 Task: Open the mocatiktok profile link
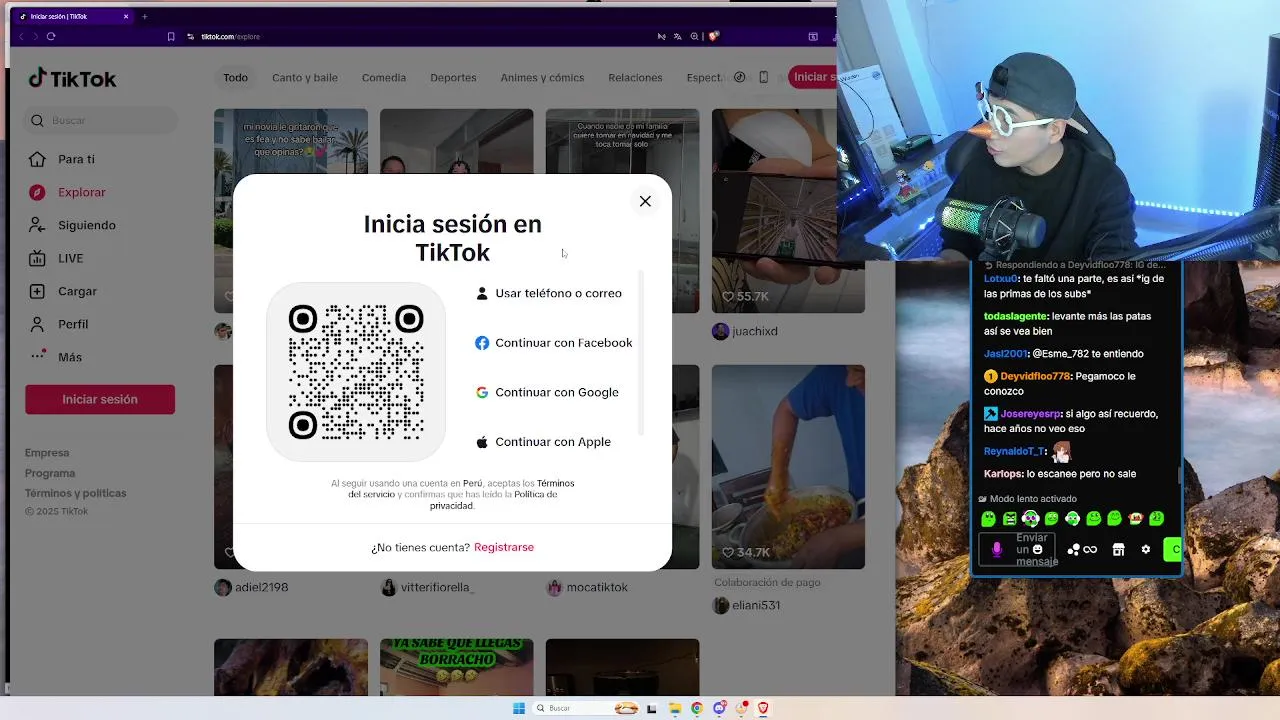point(597,587)
